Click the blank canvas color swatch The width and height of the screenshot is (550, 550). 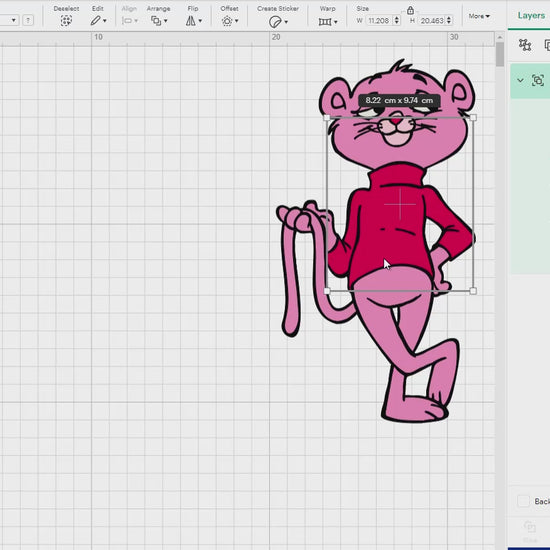coord(523,501)
